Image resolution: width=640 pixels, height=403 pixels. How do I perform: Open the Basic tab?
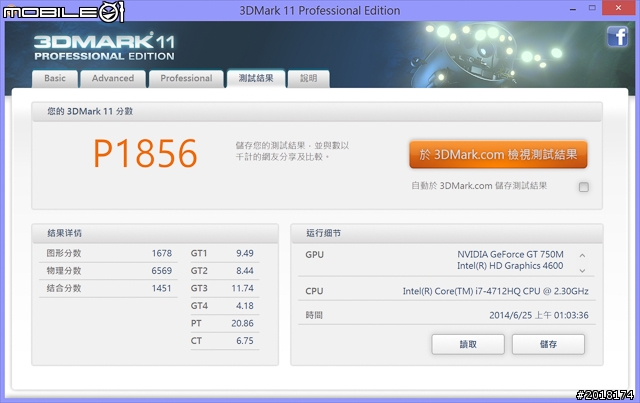[55, 78]
